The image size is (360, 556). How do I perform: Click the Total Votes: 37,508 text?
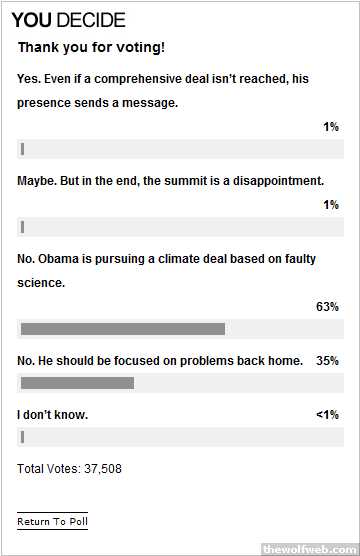70,469
